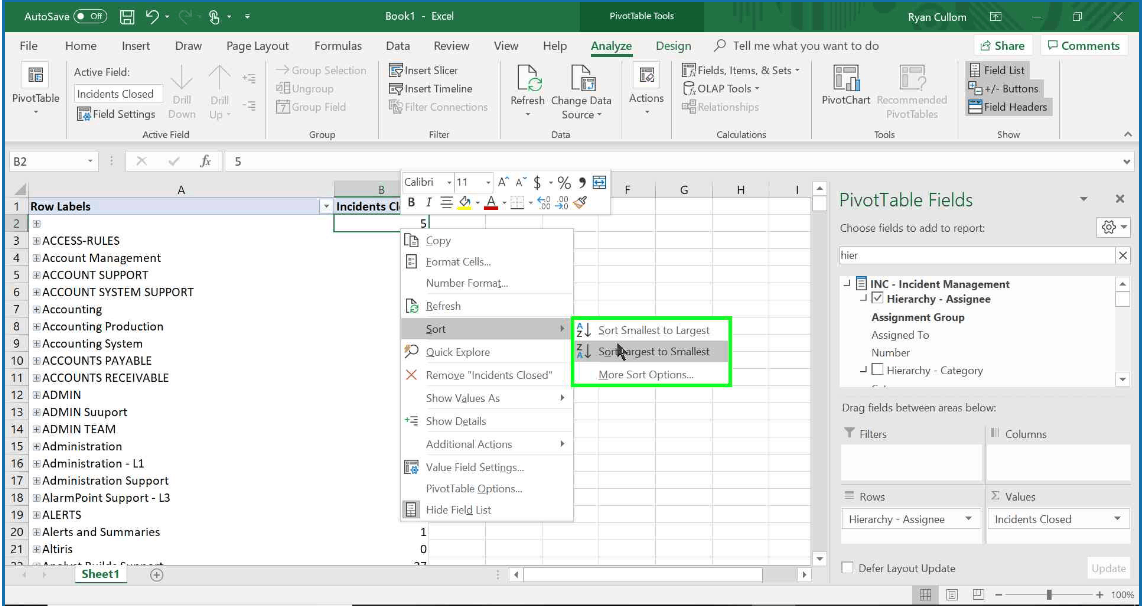Open the Hierarchy - Assignee dropdown in the Rows area

coord(968,519)
